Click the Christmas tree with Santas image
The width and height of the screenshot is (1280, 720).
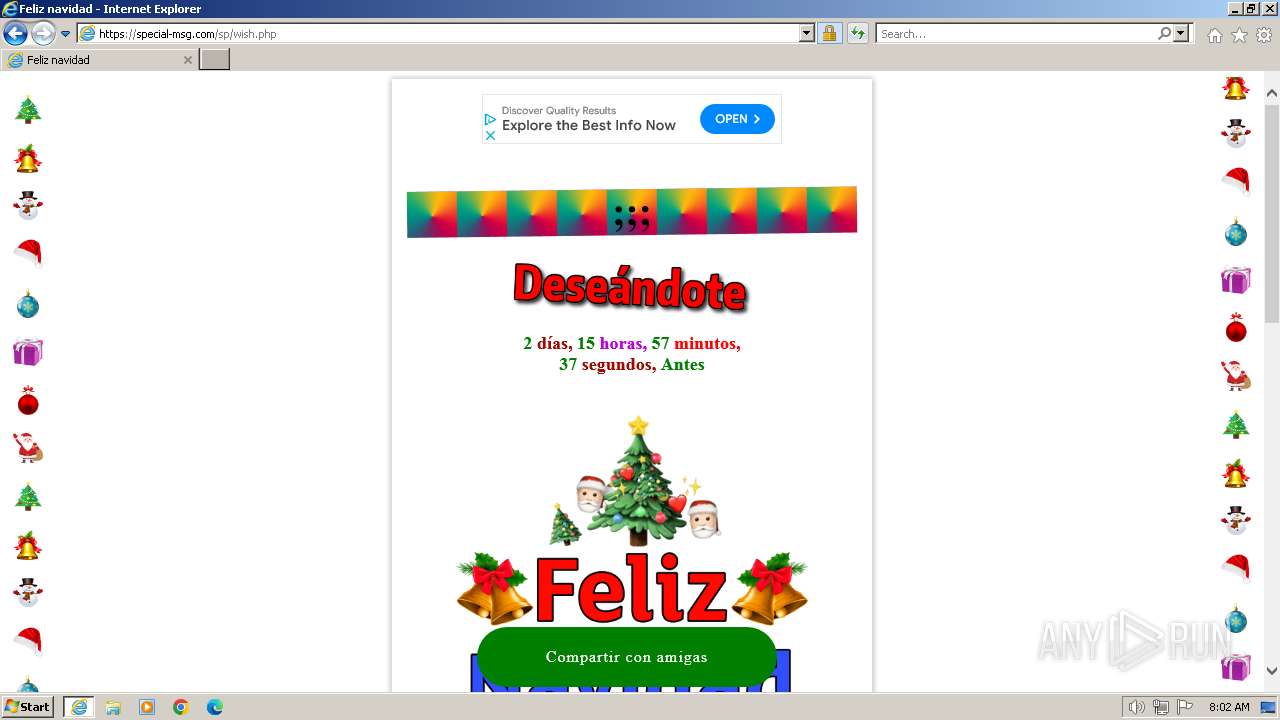[x=635, y=482]
